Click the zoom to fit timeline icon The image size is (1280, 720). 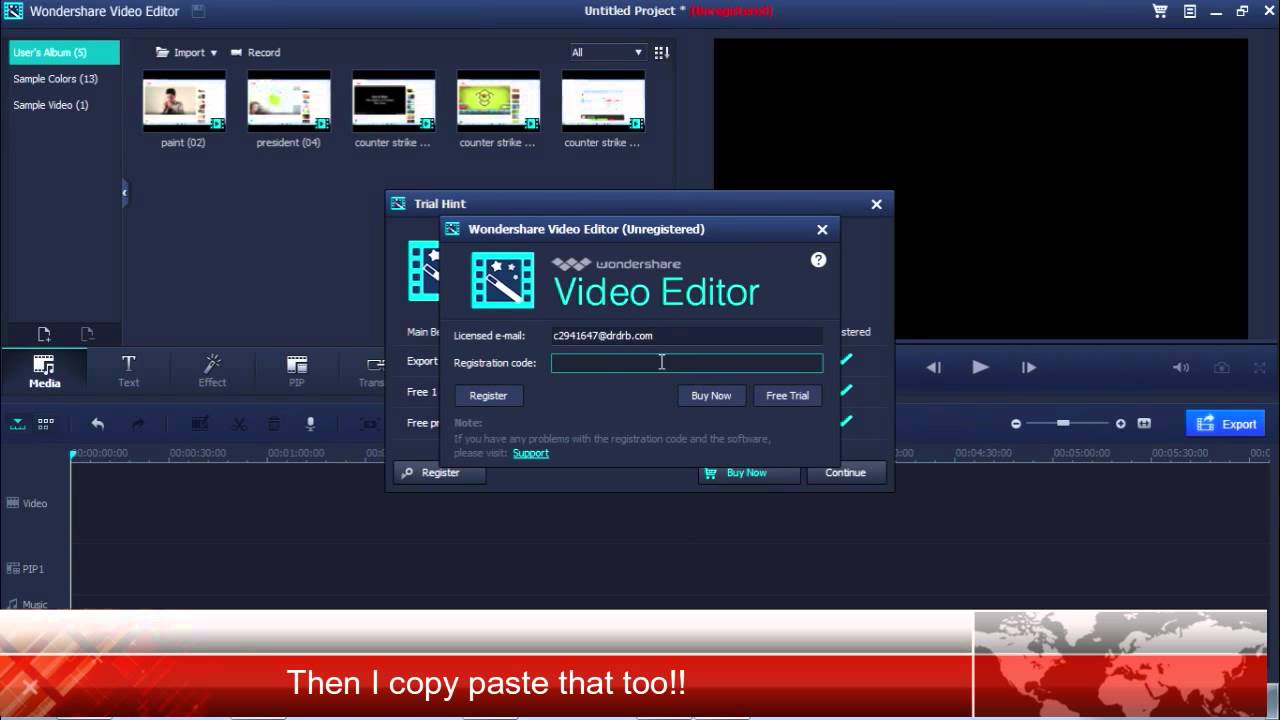[x=1144, y=424]
